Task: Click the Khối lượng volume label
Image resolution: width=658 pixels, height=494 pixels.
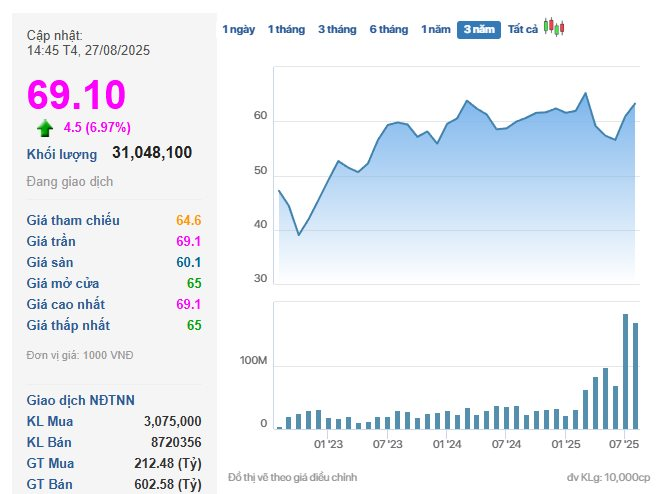Action: coord(62,154)
